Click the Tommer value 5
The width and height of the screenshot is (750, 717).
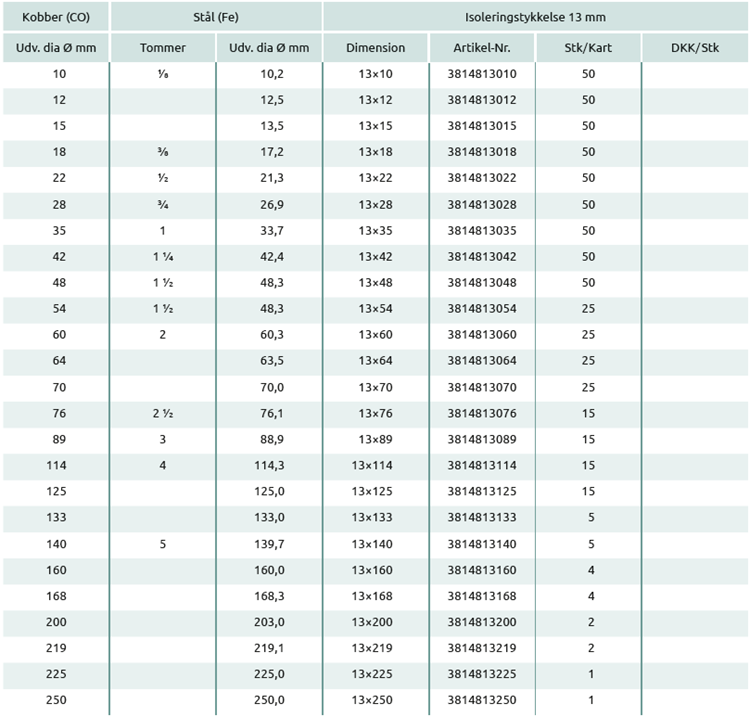pos(163,544)
